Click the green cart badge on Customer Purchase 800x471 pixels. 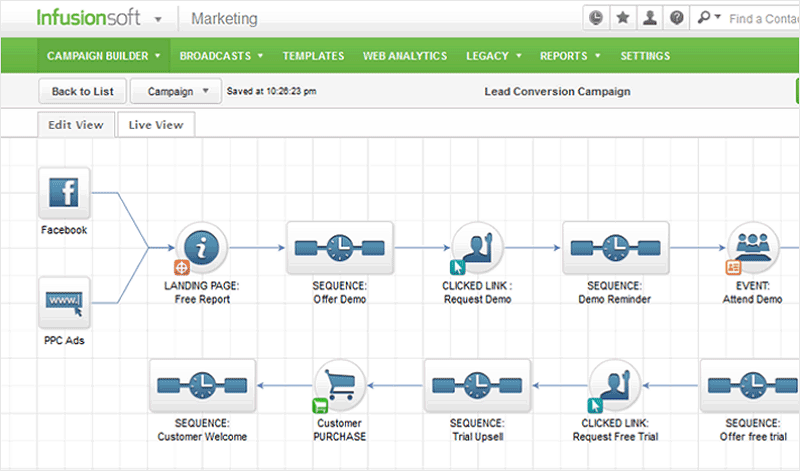320,406
